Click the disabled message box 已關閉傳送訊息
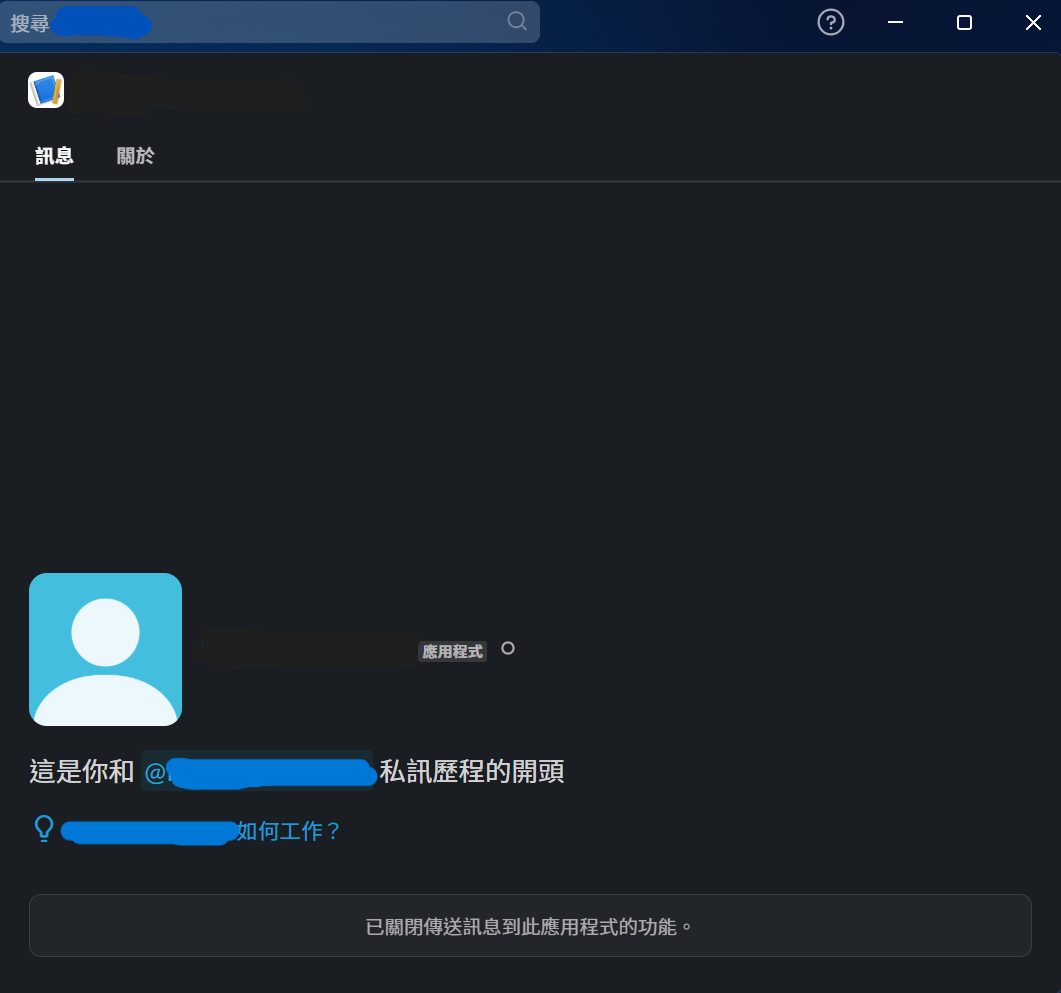 pyautogui.click(x=530, y=926)
